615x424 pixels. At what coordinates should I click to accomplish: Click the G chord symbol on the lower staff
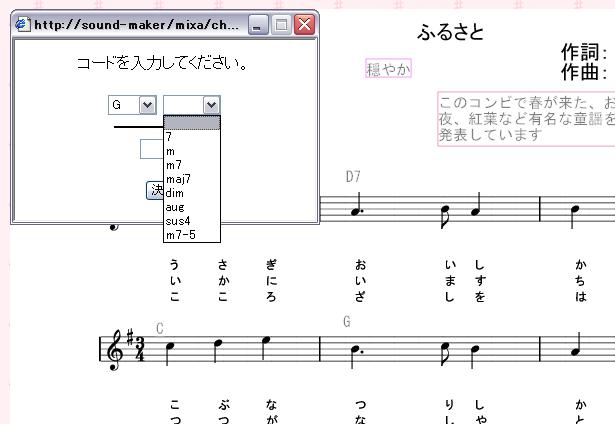347,322
